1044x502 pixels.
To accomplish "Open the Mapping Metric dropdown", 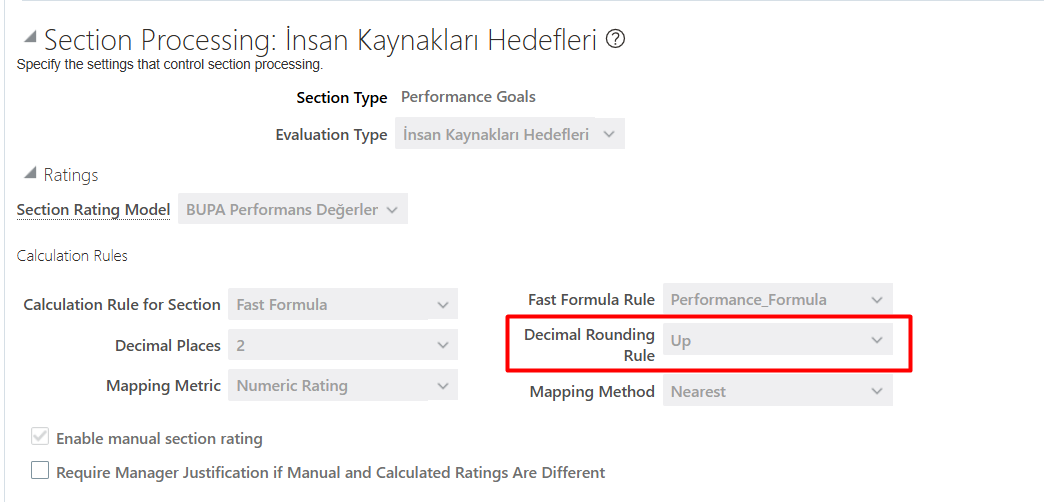I will click(343, 385).
